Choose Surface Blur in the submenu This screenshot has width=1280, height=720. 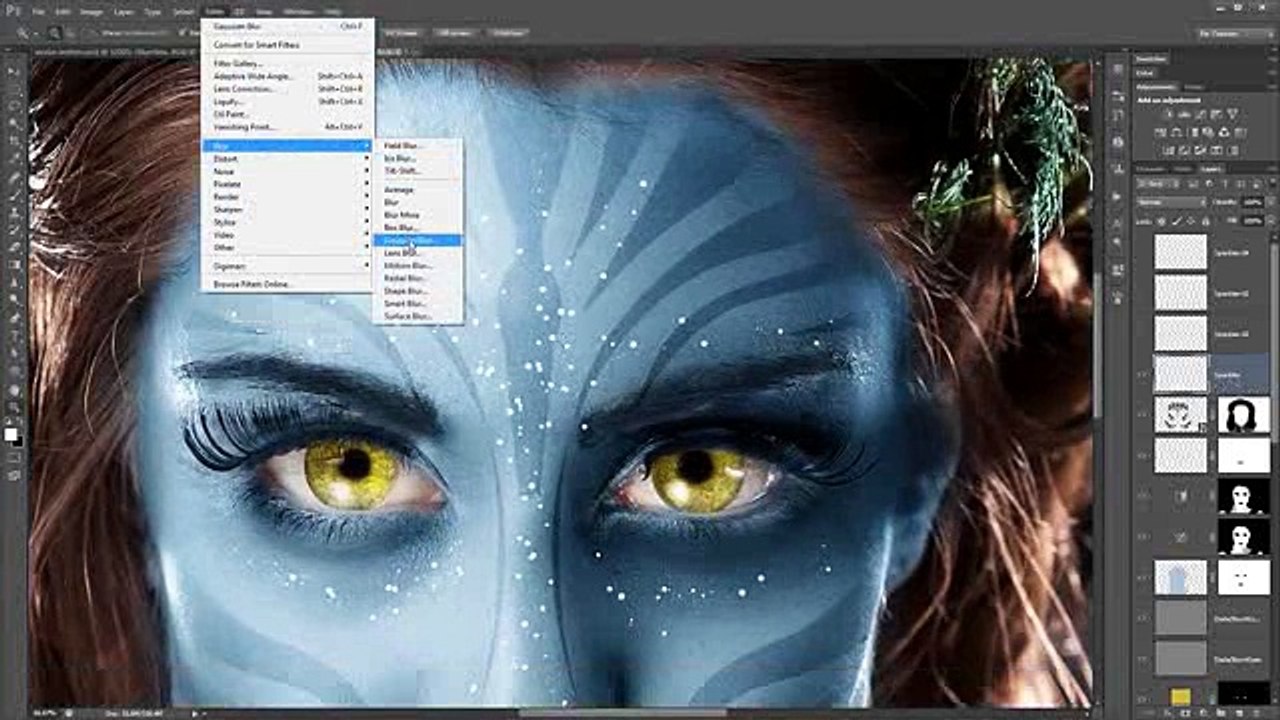point(418,316)
